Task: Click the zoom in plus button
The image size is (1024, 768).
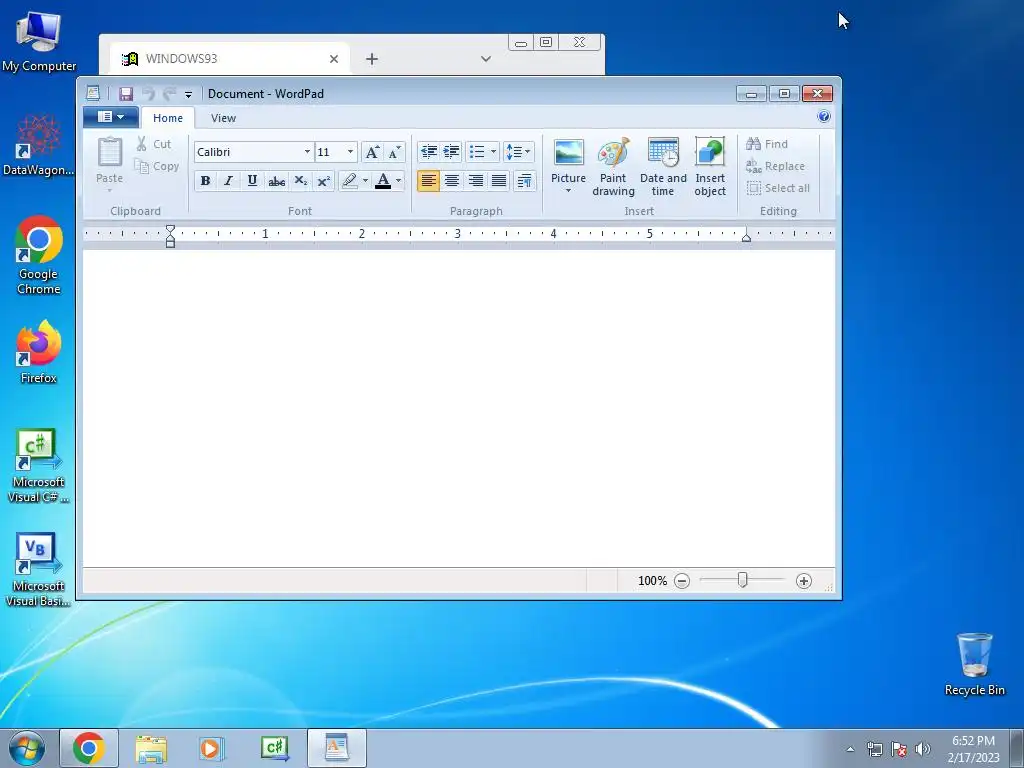Action: (x=804, y=581)
